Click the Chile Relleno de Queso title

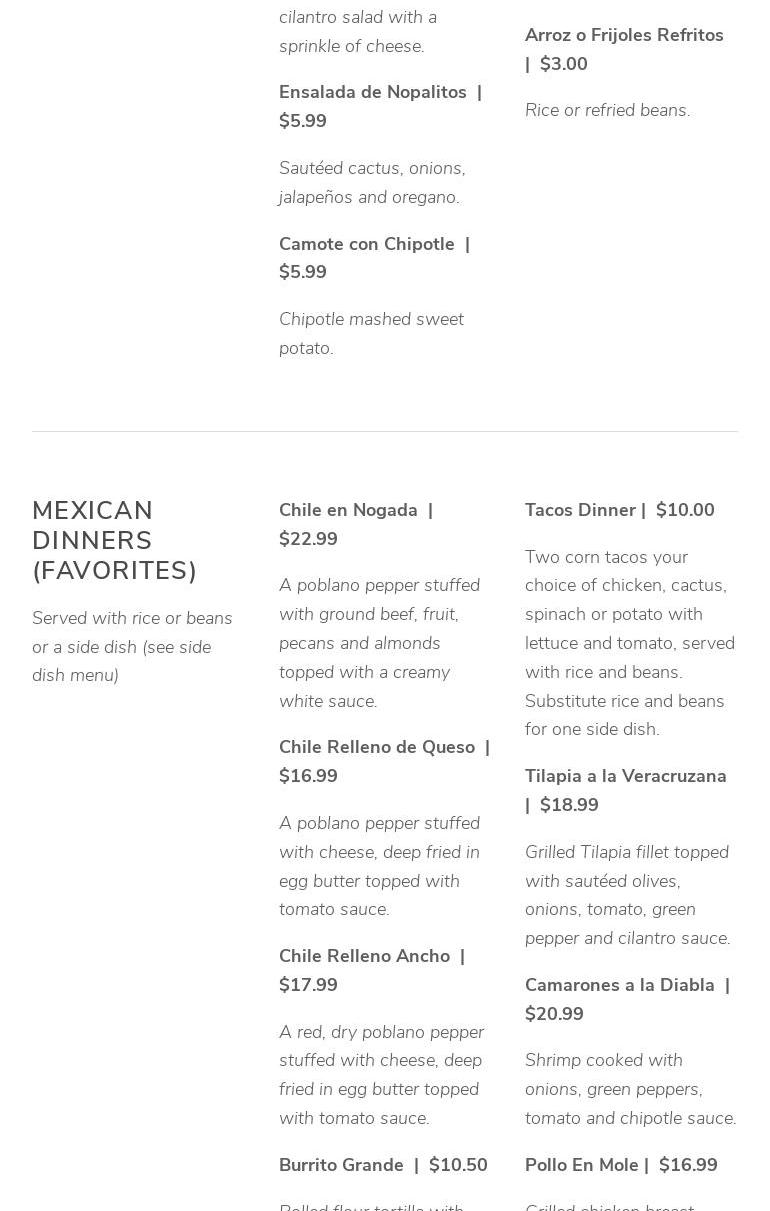pos(376,748)
